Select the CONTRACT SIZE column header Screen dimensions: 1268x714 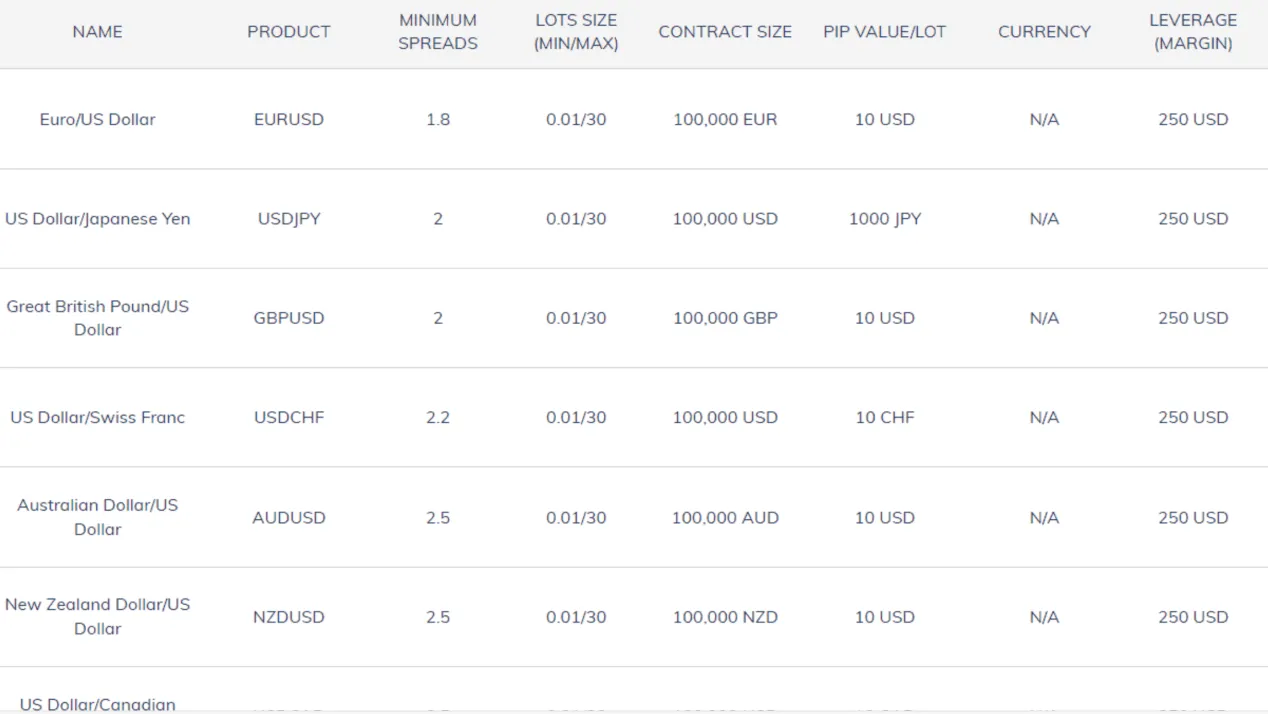(x=725, y=32)
